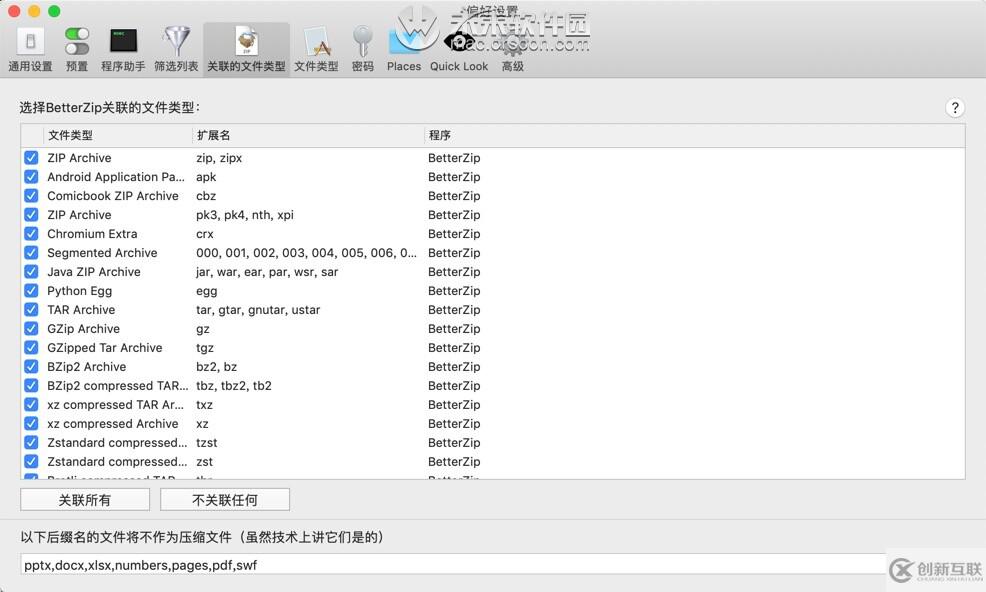Toggle the xz compressed TAR checkbox
Viewport: 986px width, 592px height.
coord(31,405)
